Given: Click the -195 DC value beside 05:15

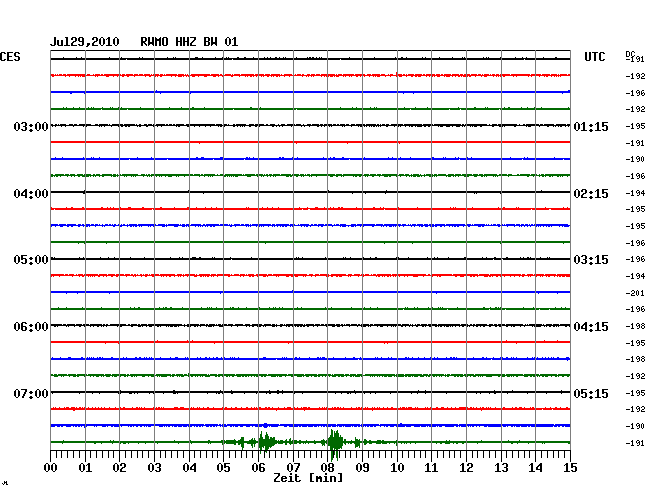Looking at the screenshot, I should pos(635,393).
